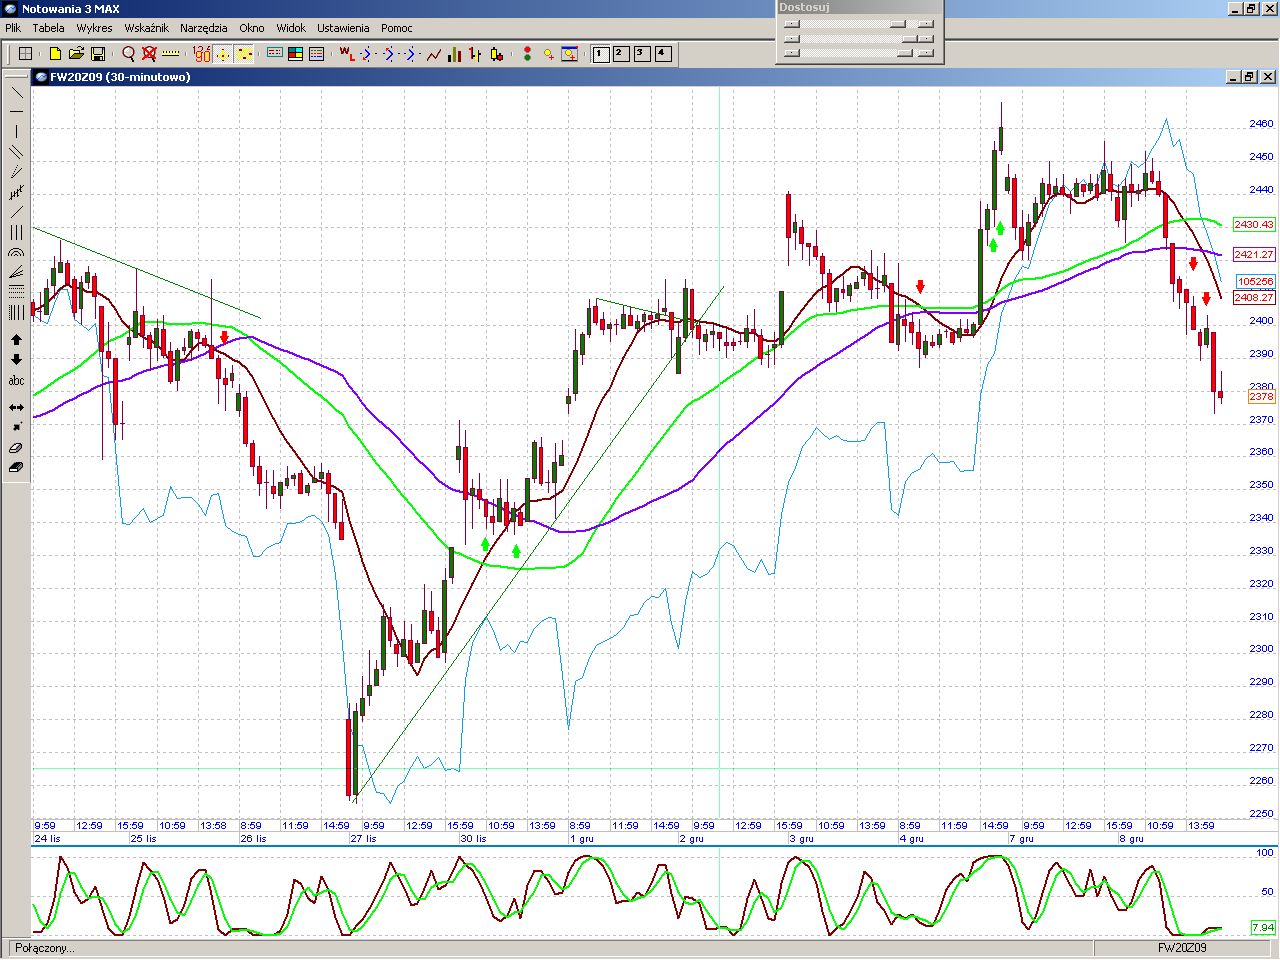Screen dimensions: 1280x960
Task: Toggle layout number 4 button
Action: (663, 54)
